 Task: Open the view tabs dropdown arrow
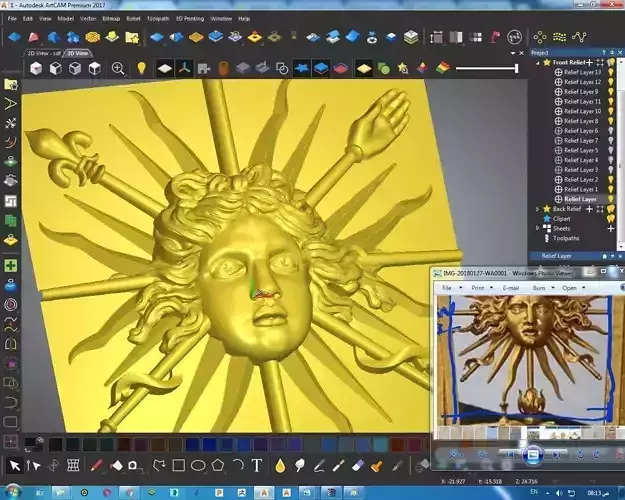(x=513, y=53)
